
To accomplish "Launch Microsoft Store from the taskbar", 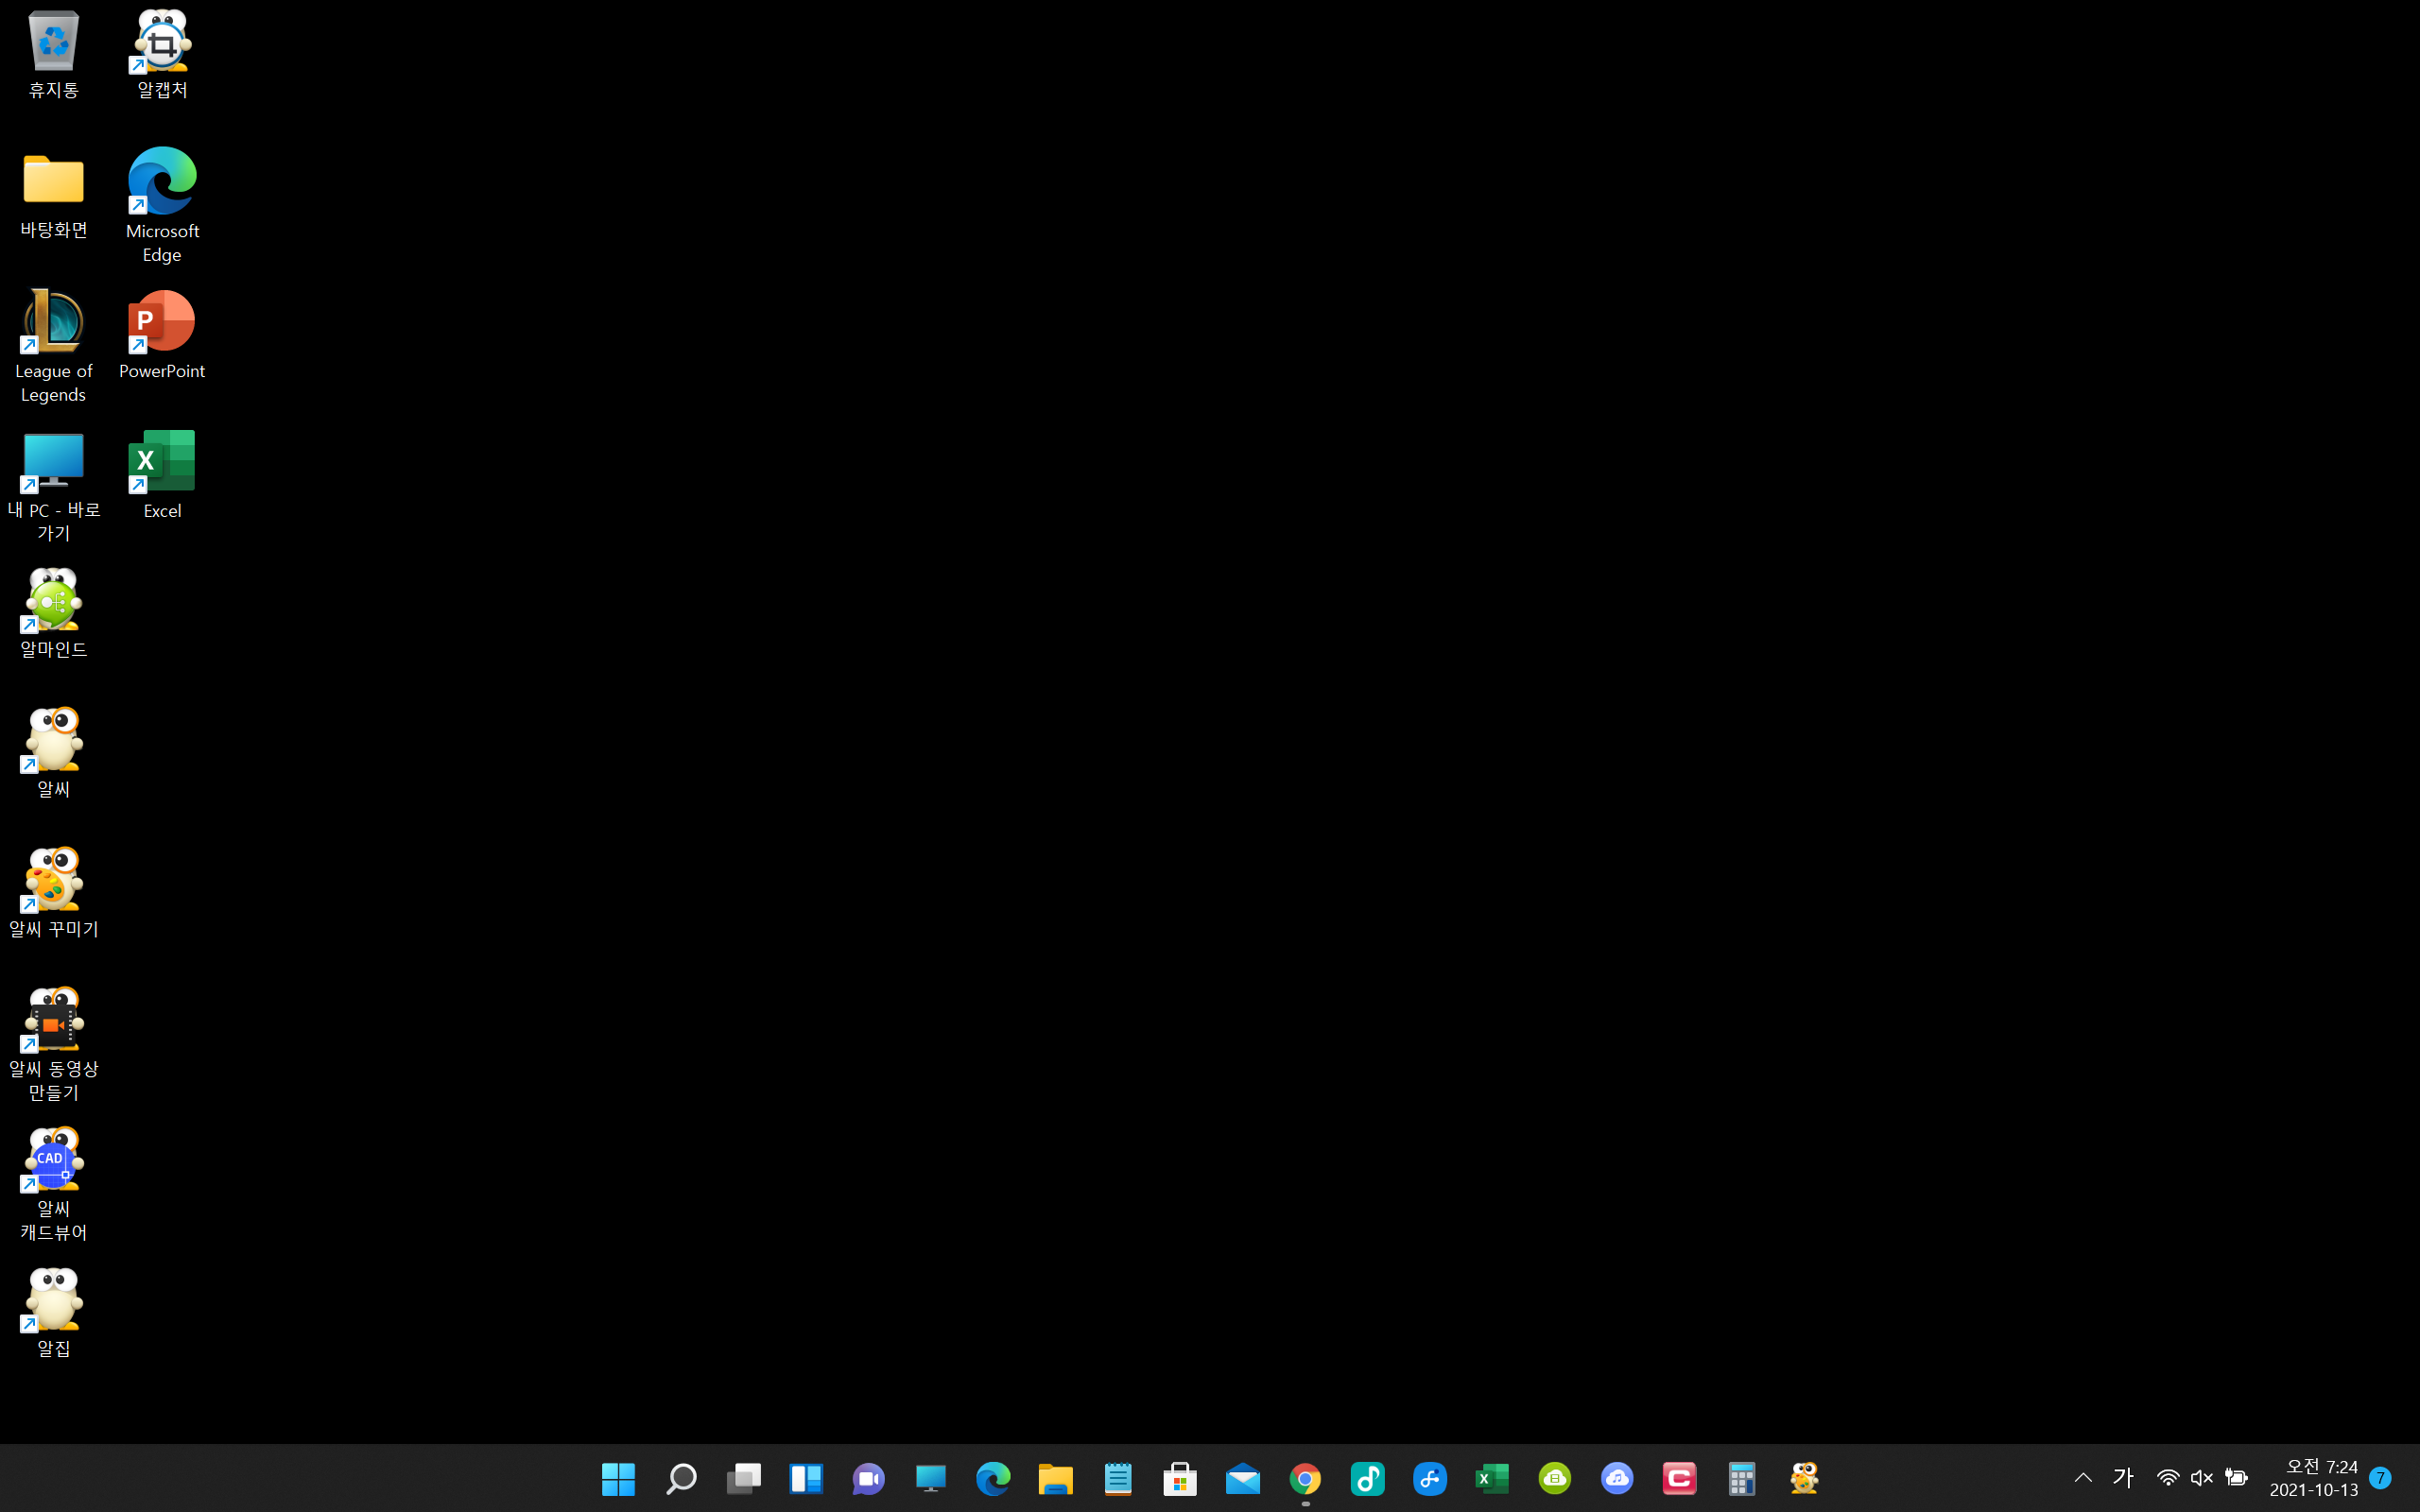I will pyautogui.click(x=1180, y=1478).
